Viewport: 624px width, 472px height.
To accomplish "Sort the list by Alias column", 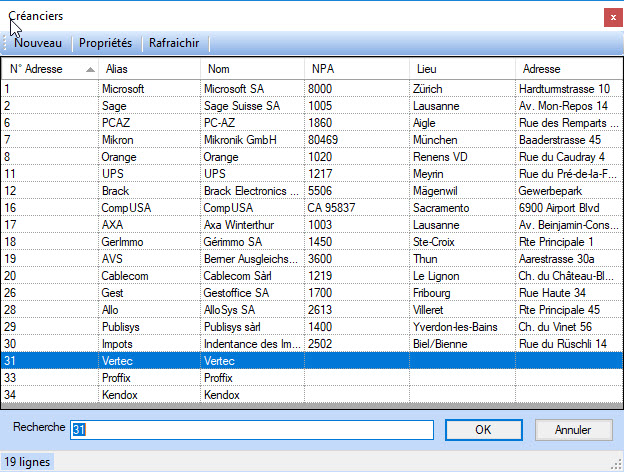I will click(x=149, y=69).
